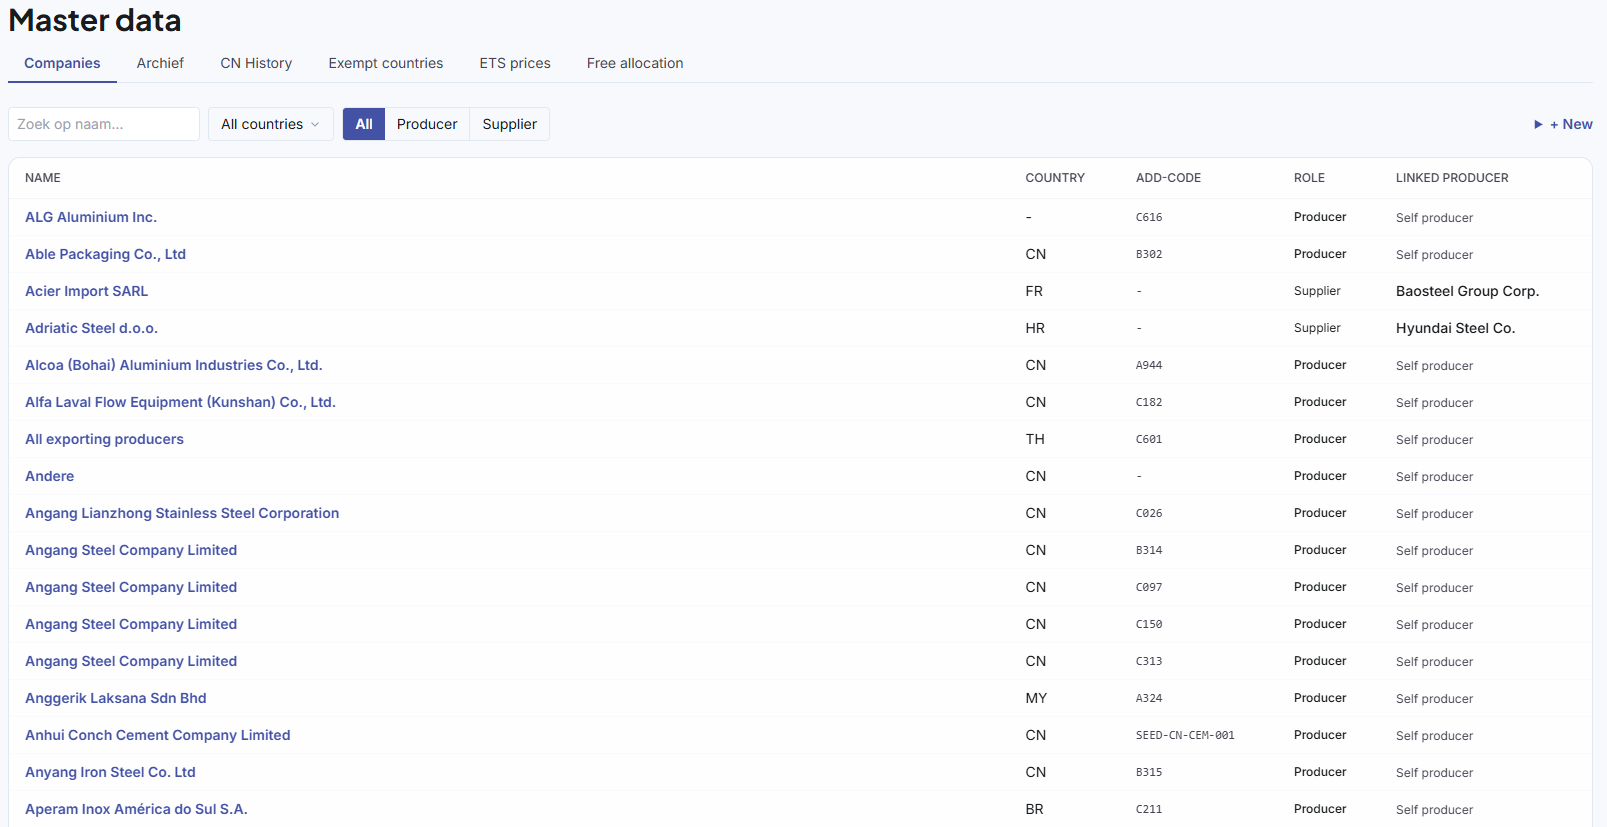Viewport: 1607px width, 827px height.
Task: Select the All role filter
Action: coord(364,124)
